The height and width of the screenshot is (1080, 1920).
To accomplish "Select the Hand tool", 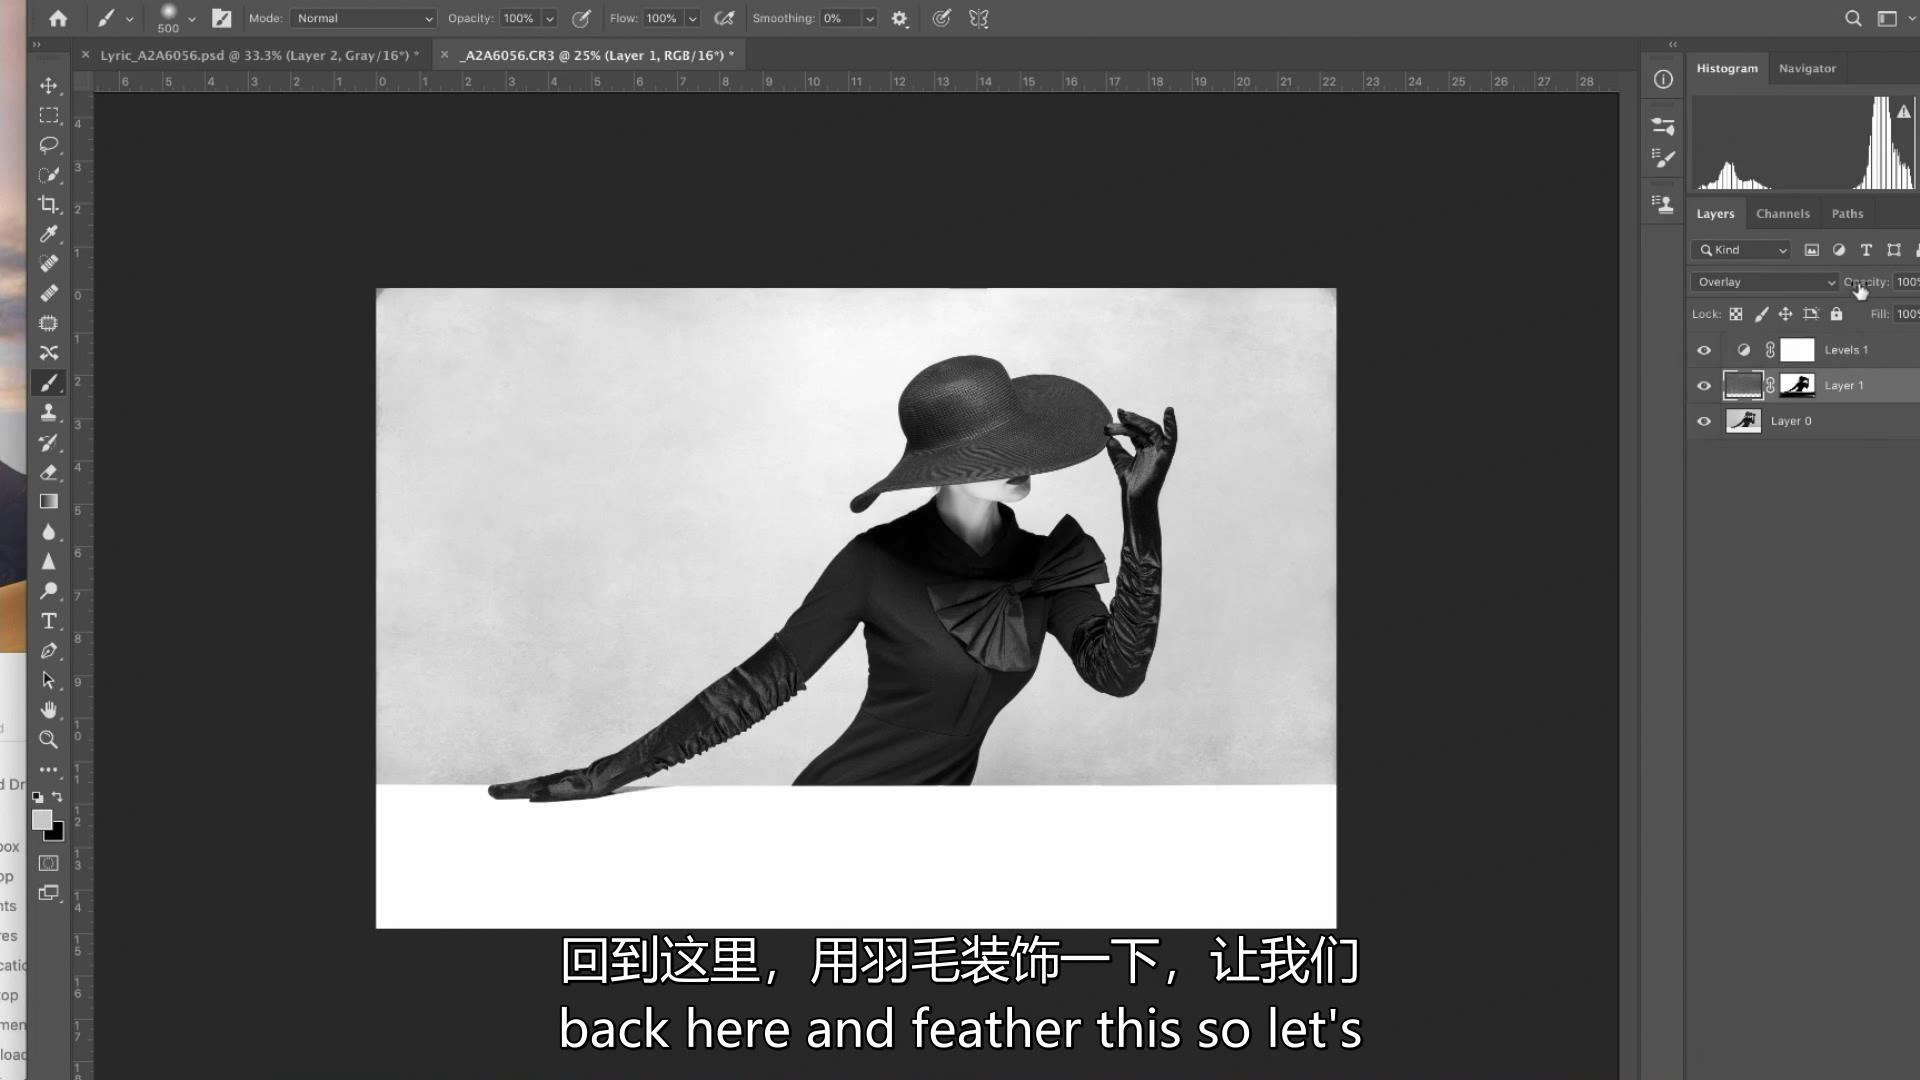I will point(48,710).
